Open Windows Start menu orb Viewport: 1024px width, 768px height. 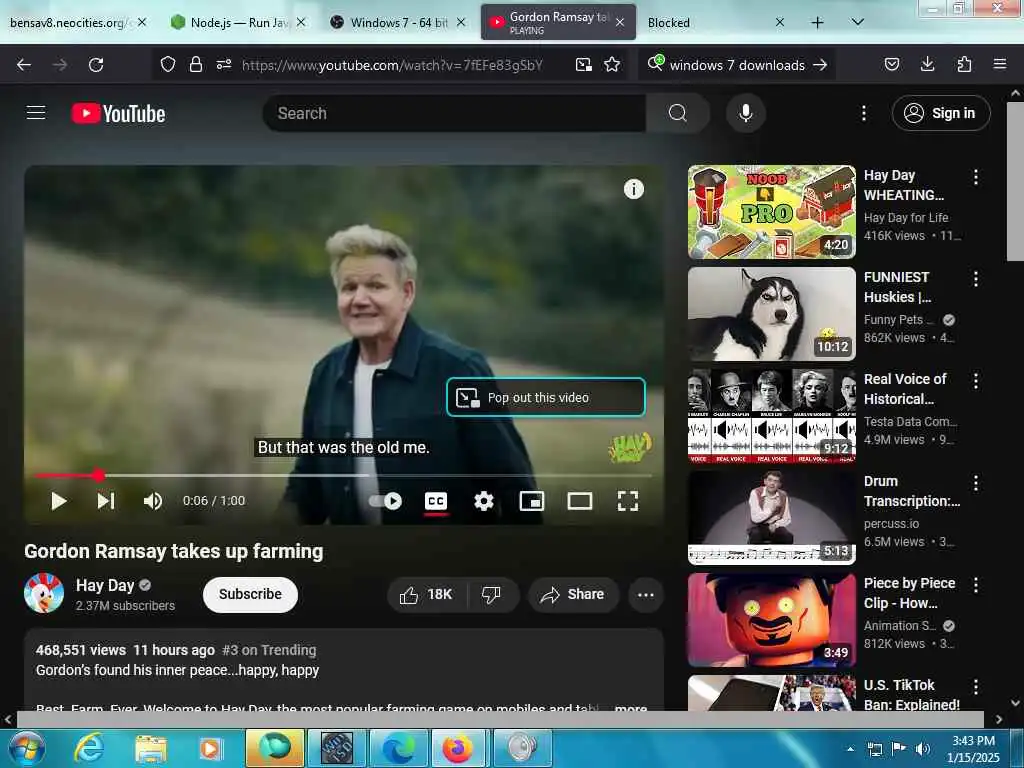pyautogui.click(x=27, y=748)
